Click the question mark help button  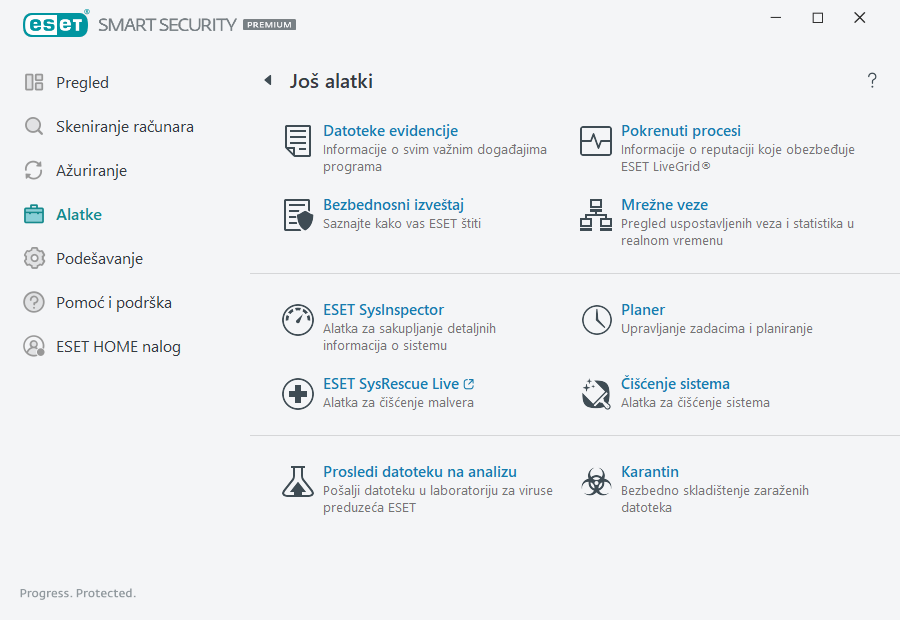(872, 81)
